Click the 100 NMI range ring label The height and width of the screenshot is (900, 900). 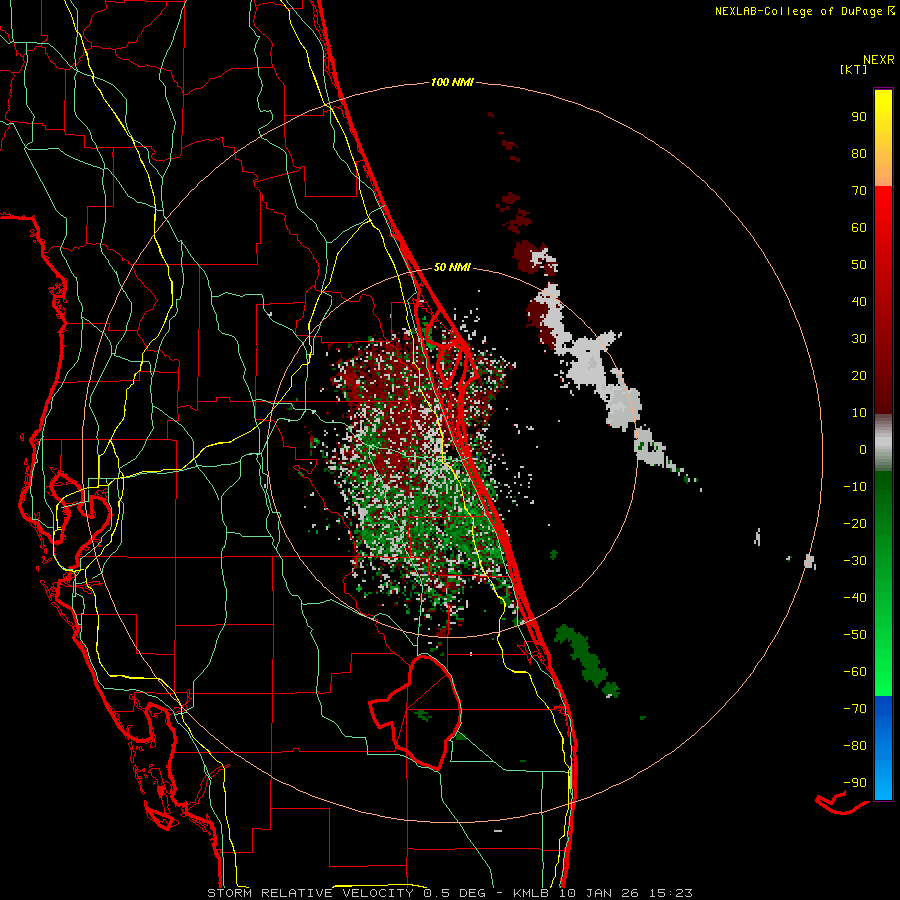tap(452, 83)
